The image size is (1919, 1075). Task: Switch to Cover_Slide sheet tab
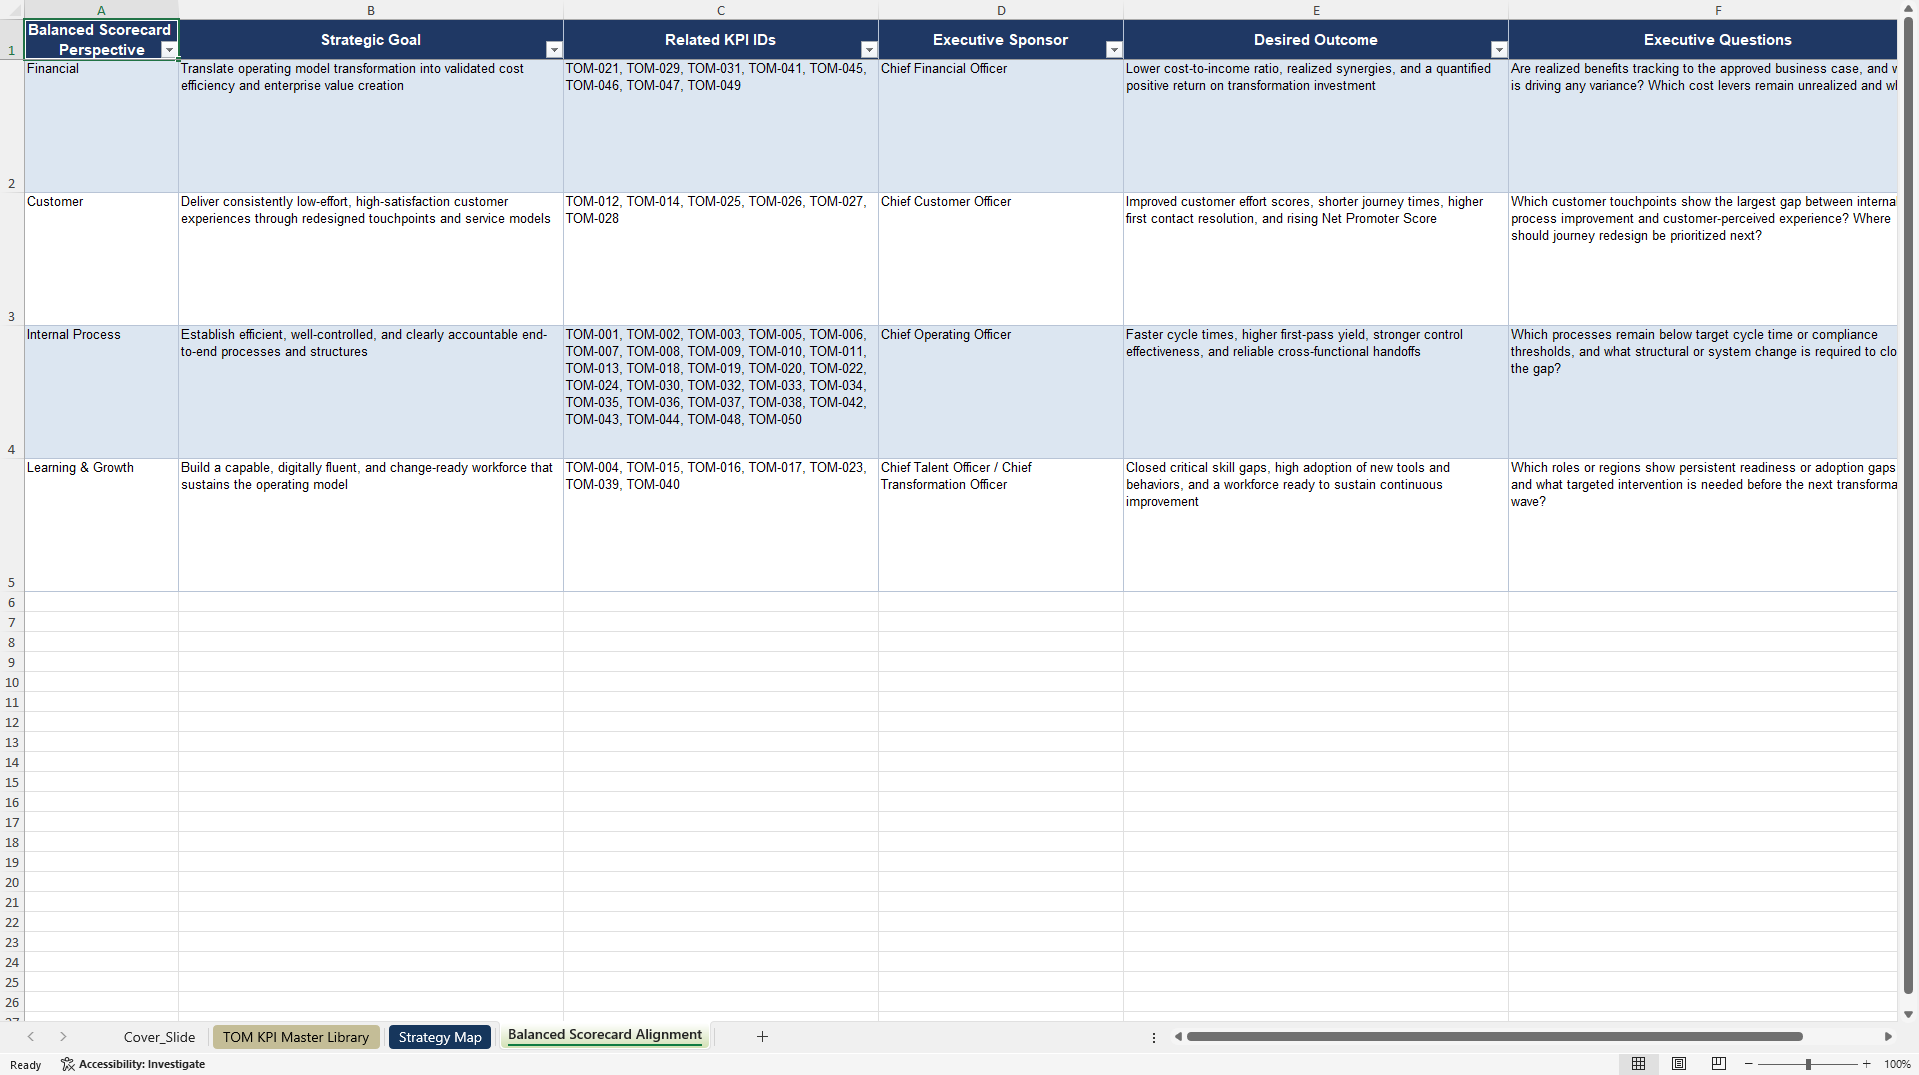[159, 1037]
